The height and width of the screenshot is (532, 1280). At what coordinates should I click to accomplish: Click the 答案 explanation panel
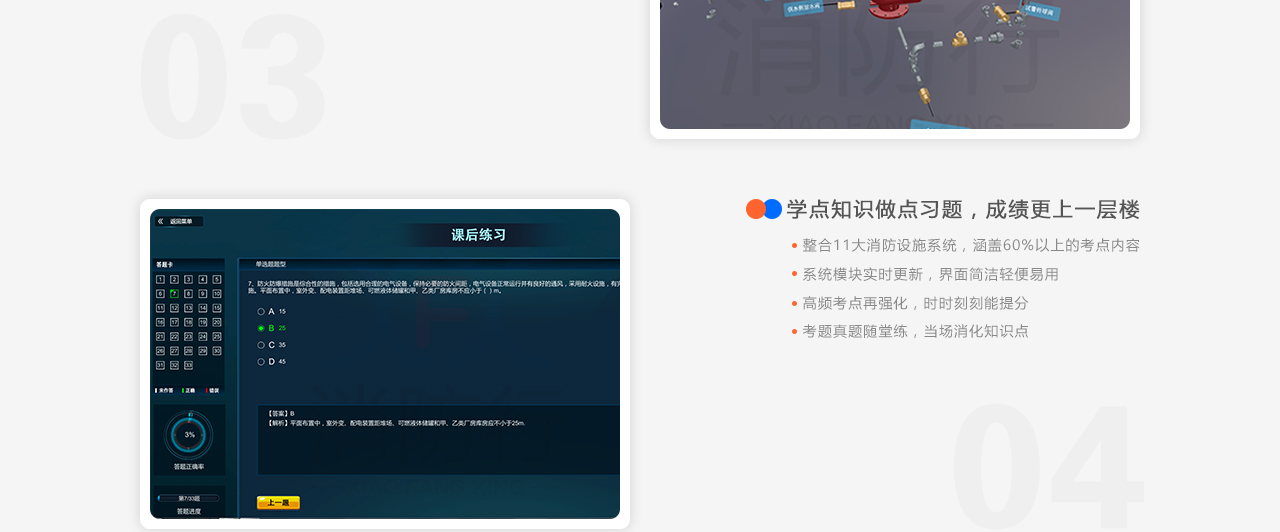[438, 440]
